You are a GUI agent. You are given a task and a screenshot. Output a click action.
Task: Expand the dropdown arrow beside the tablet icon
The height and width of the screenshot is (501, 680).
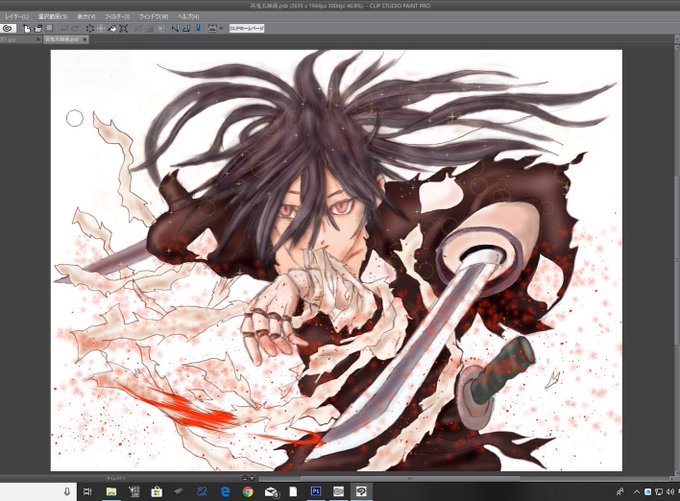pos(221,29)
